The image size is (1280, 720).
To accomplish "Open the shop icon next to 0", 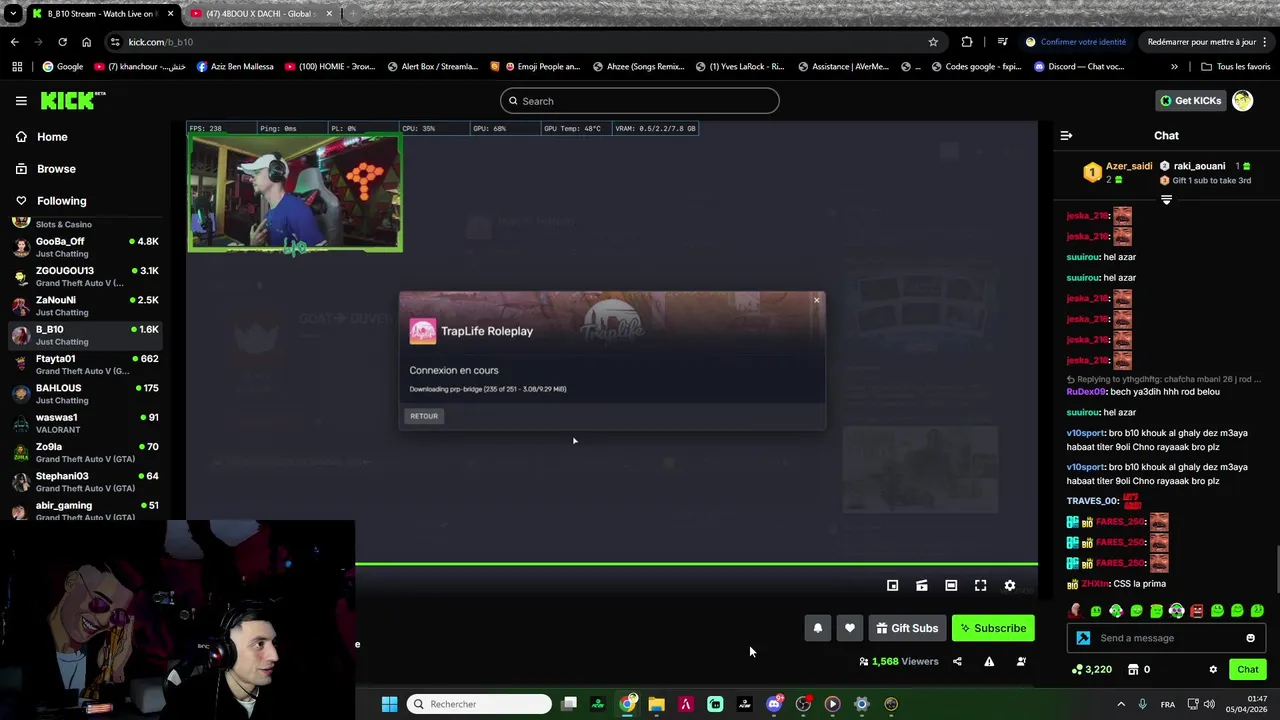I will [1133, 670].
